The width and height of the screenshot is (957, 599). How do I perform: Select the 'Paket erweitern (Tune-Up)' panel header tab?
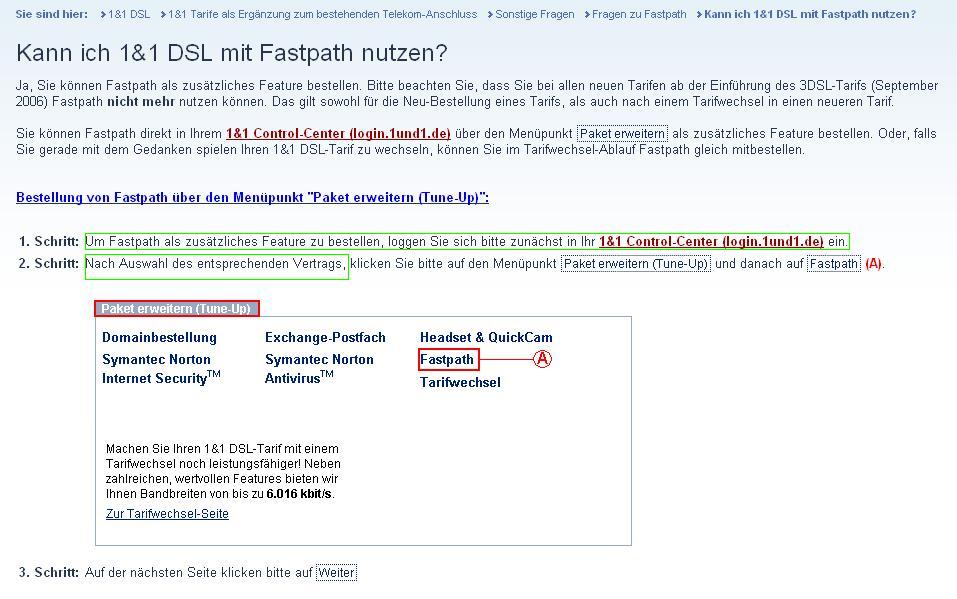point(176,308)
